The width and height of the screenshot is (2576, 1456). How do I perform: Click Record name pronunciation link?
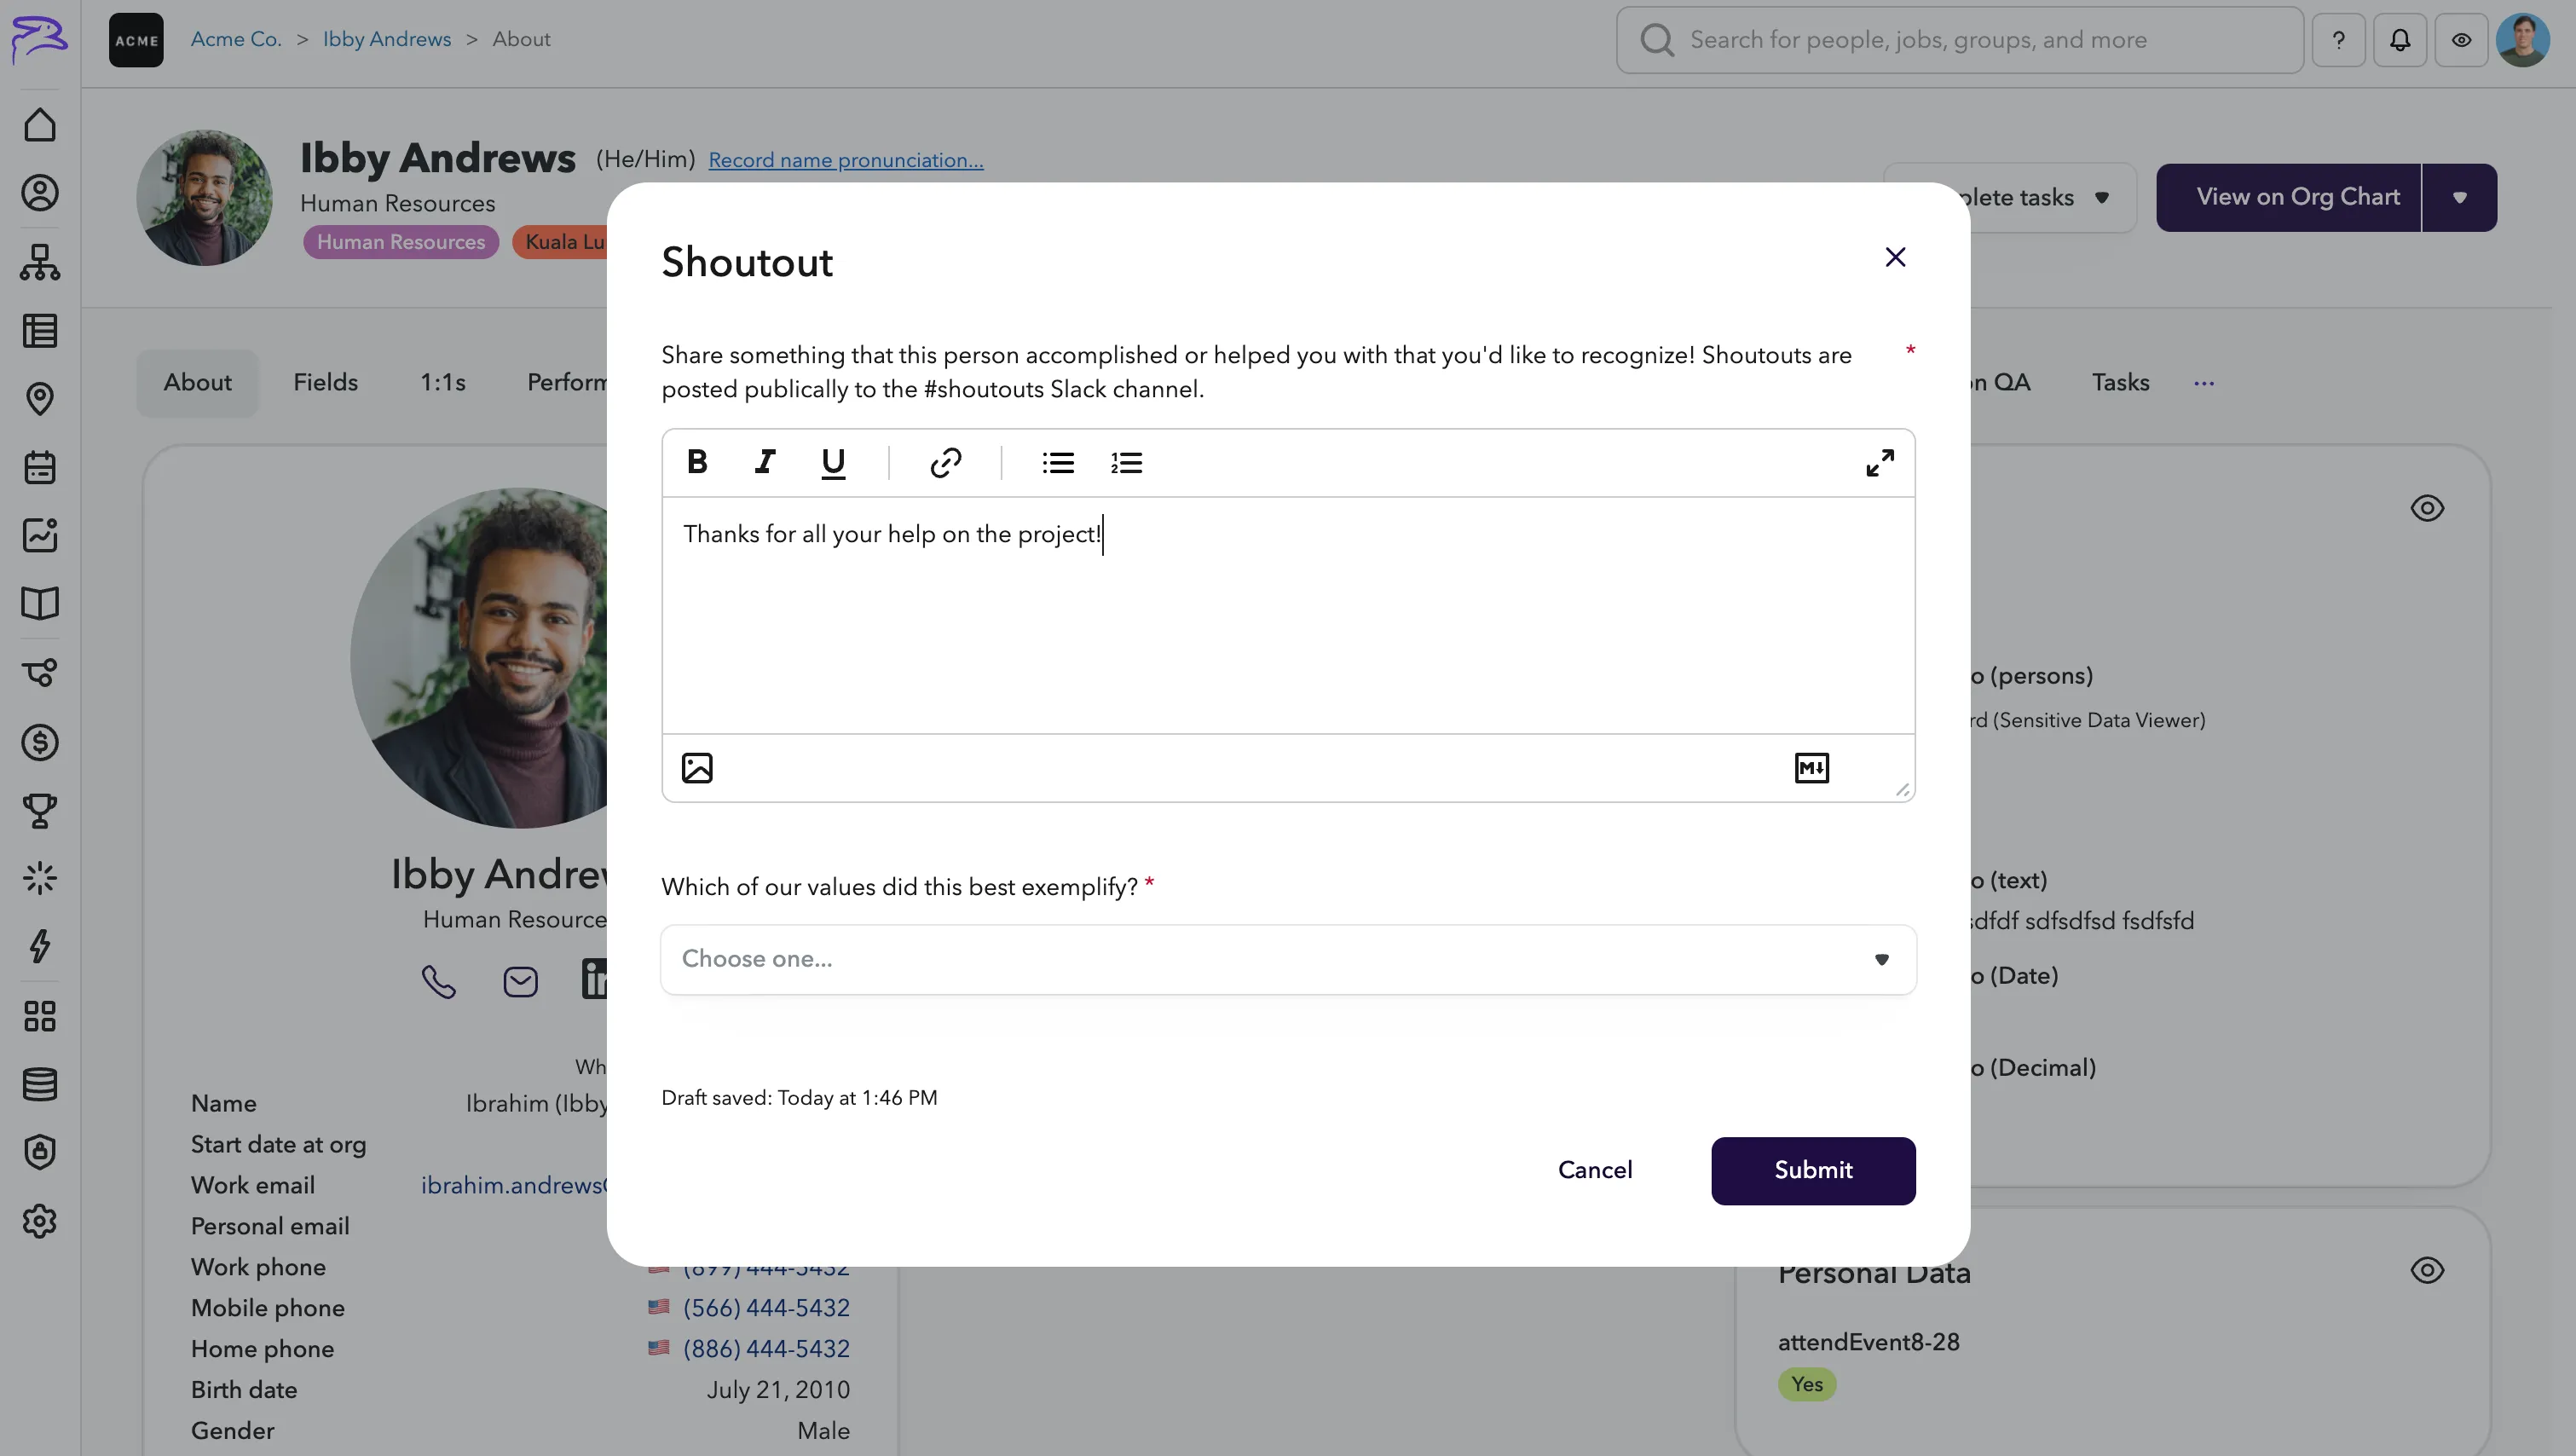click(846, 160)
